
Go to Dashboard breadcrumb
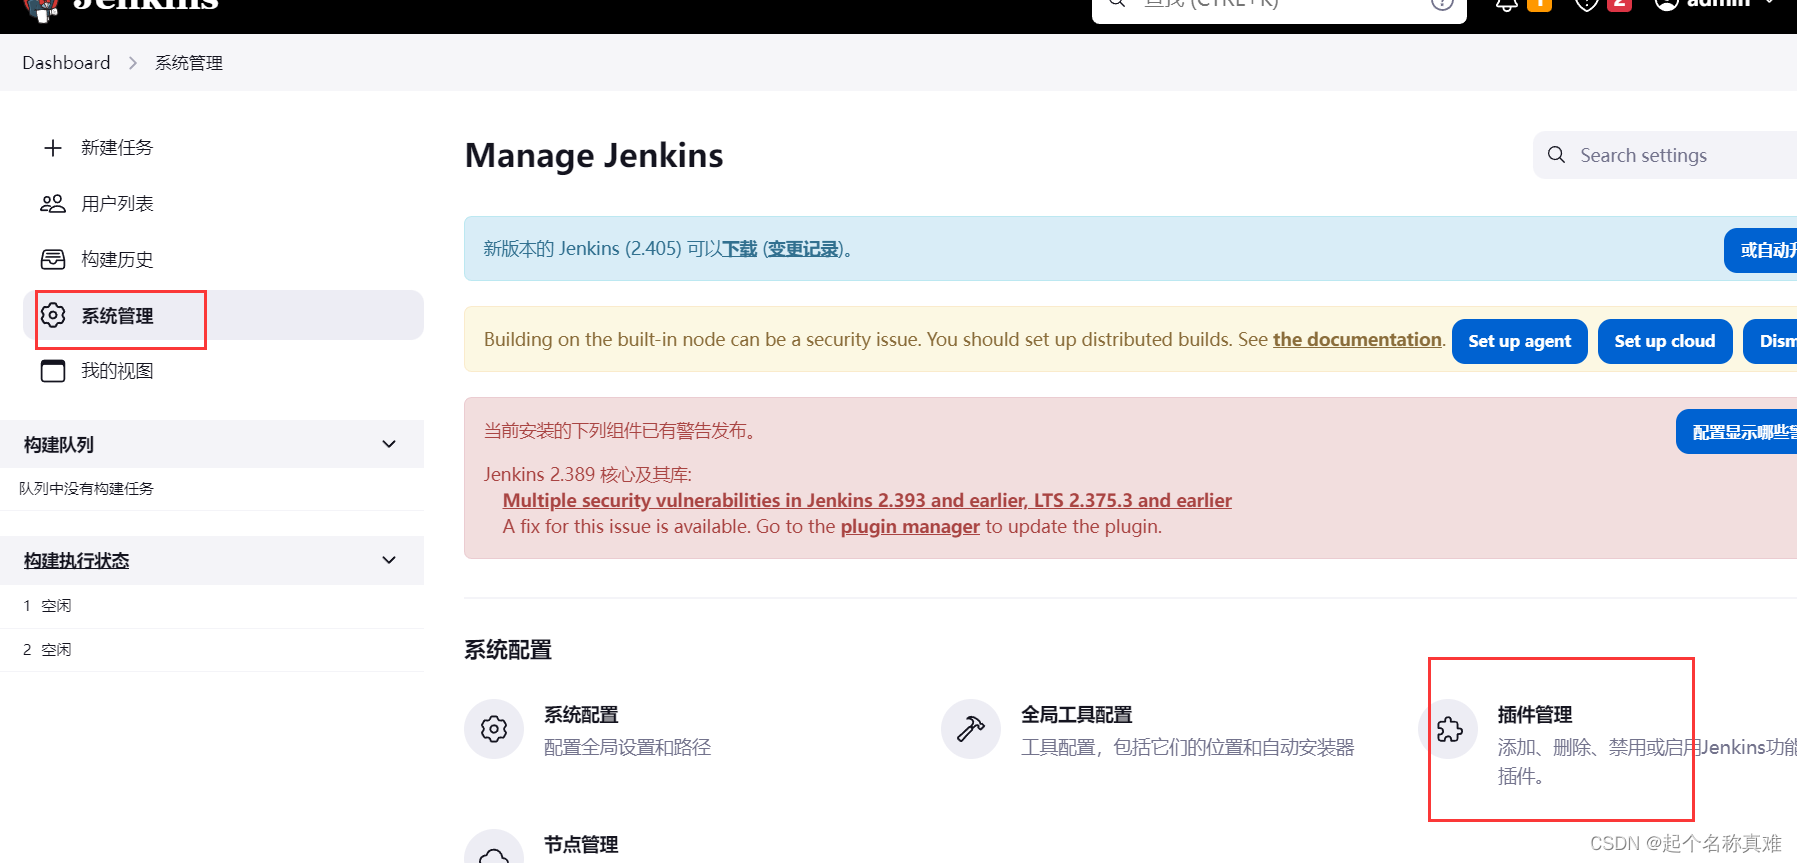click(x=66, y=63)
